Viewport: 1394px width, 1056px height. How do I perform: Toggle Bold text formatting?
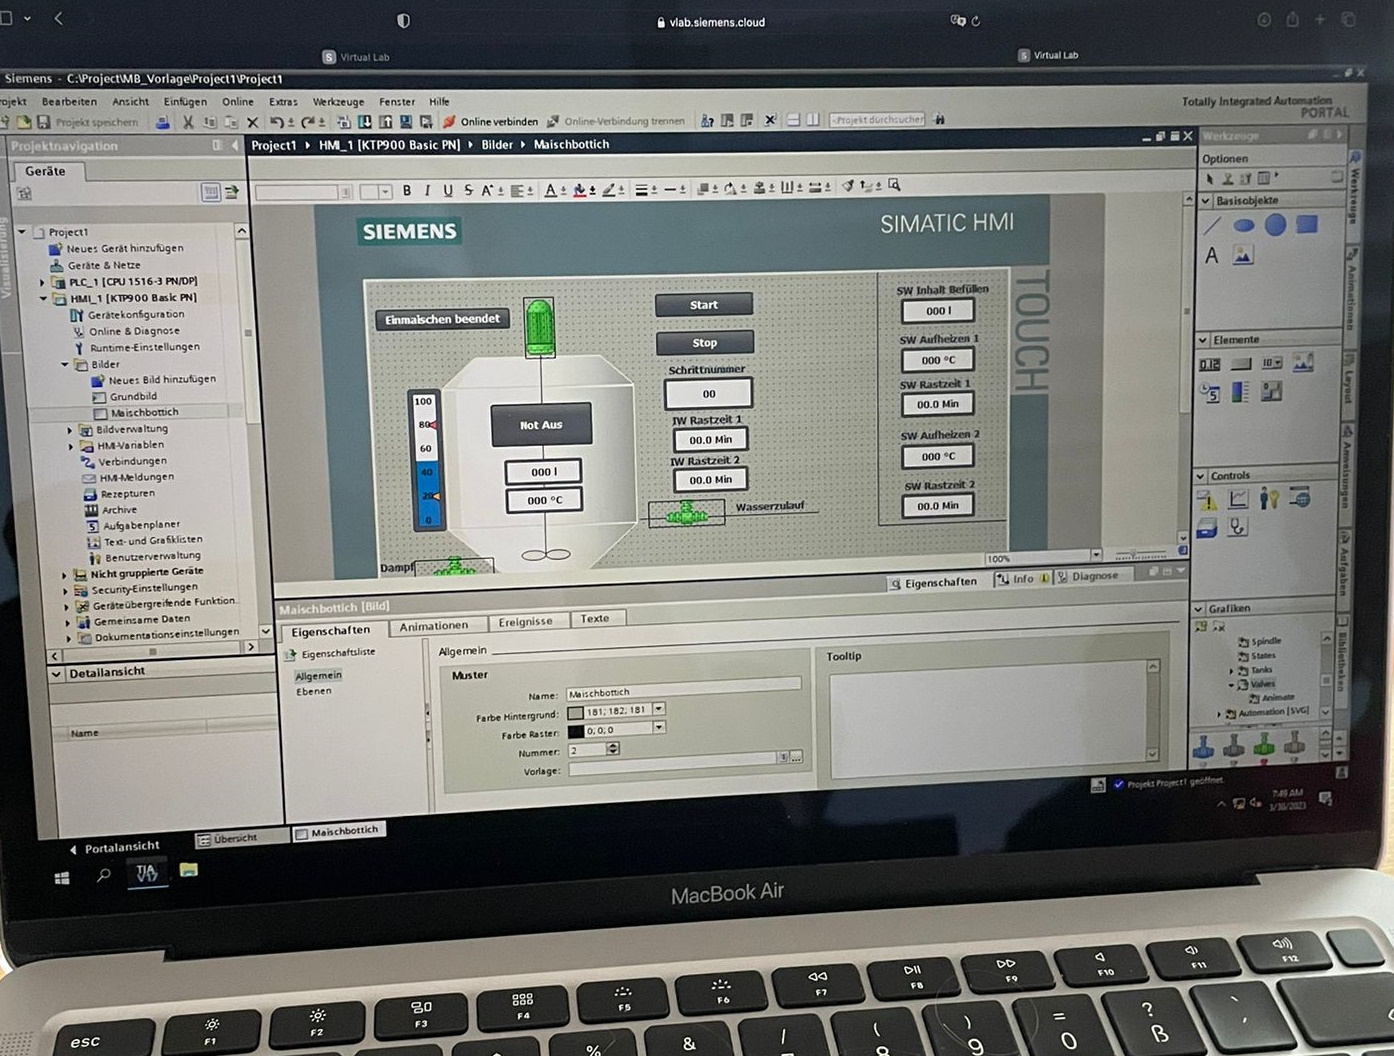(x=407, y=190)
